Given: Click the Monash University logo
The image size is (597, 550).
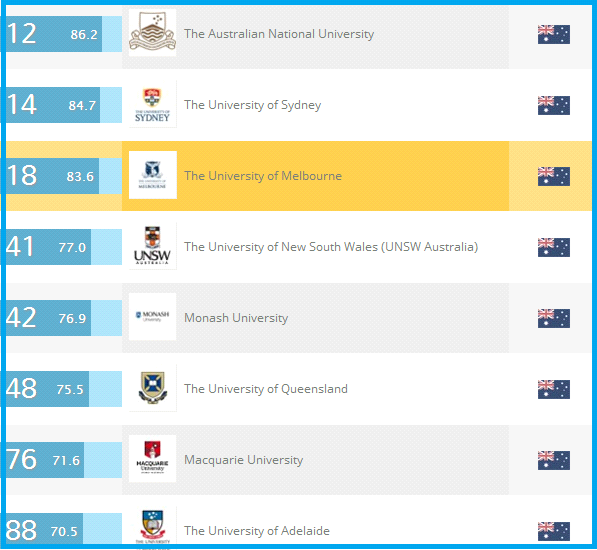Looking at the screenshot, I should point(152,317).
